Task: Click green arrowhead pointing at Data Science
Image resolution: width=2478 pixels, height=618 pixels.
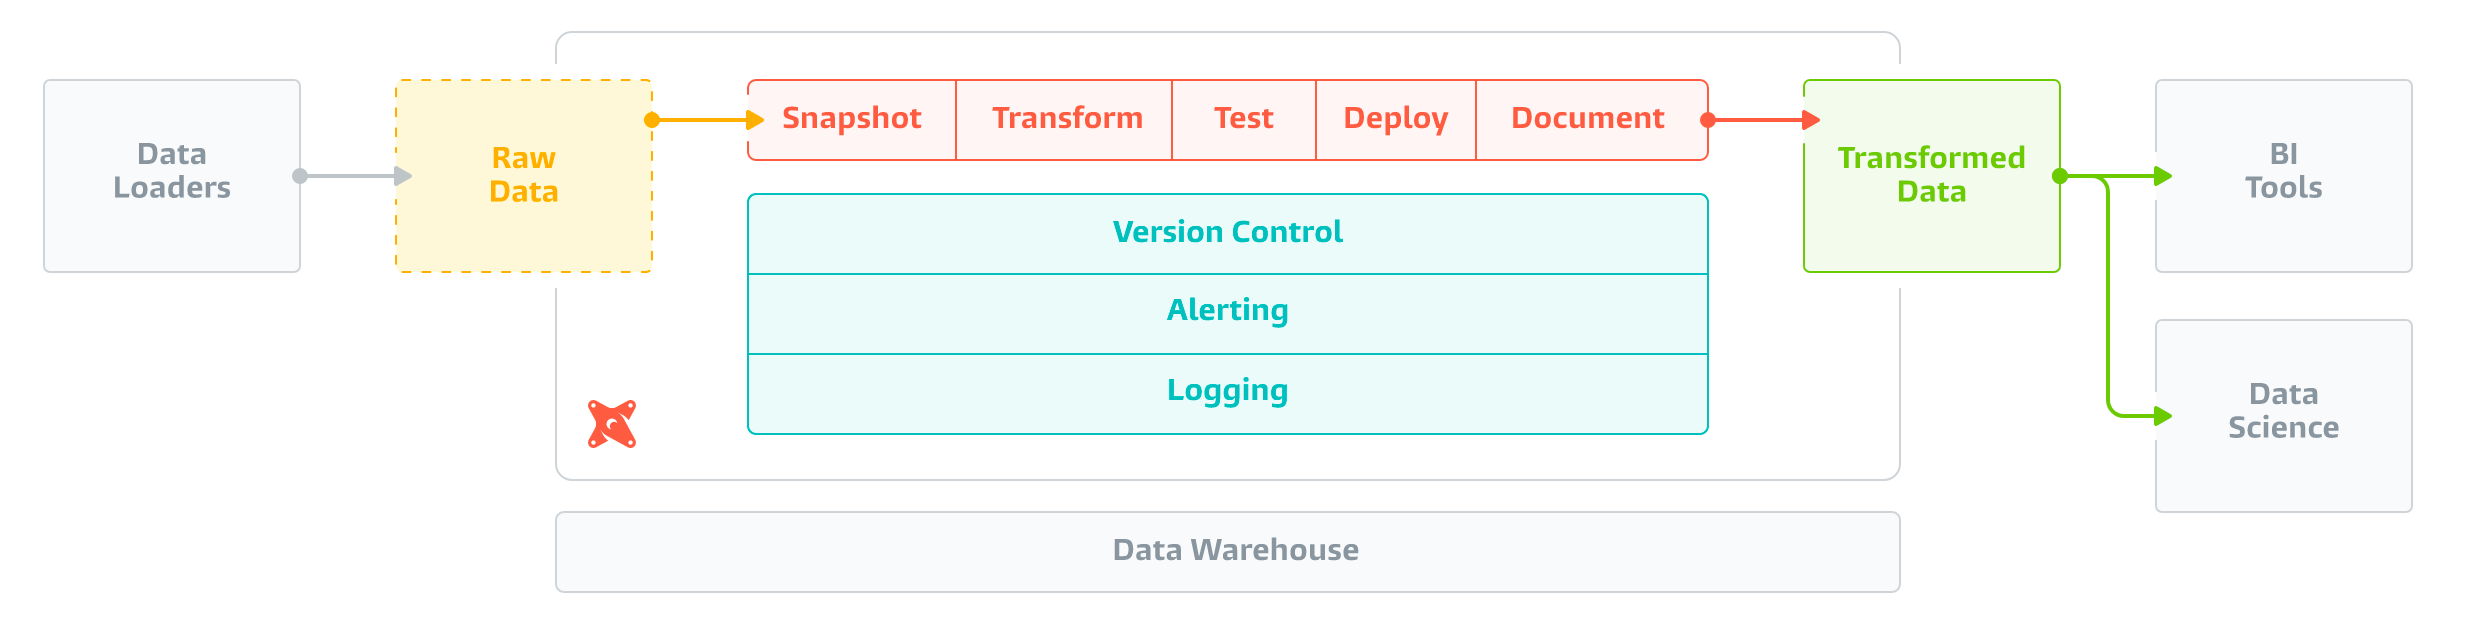Action: pyautogui.click(x=2163, y=415)
